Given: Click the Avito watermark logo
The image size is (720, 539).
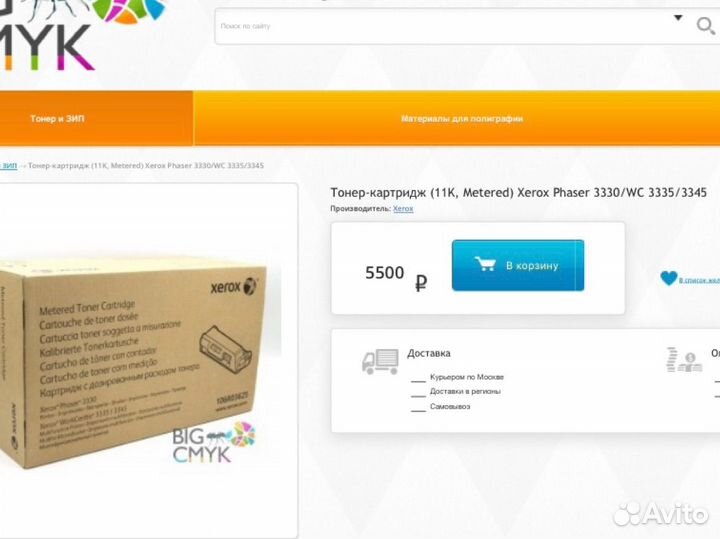Looking at the screenshot, I should (x=661, y=513).
